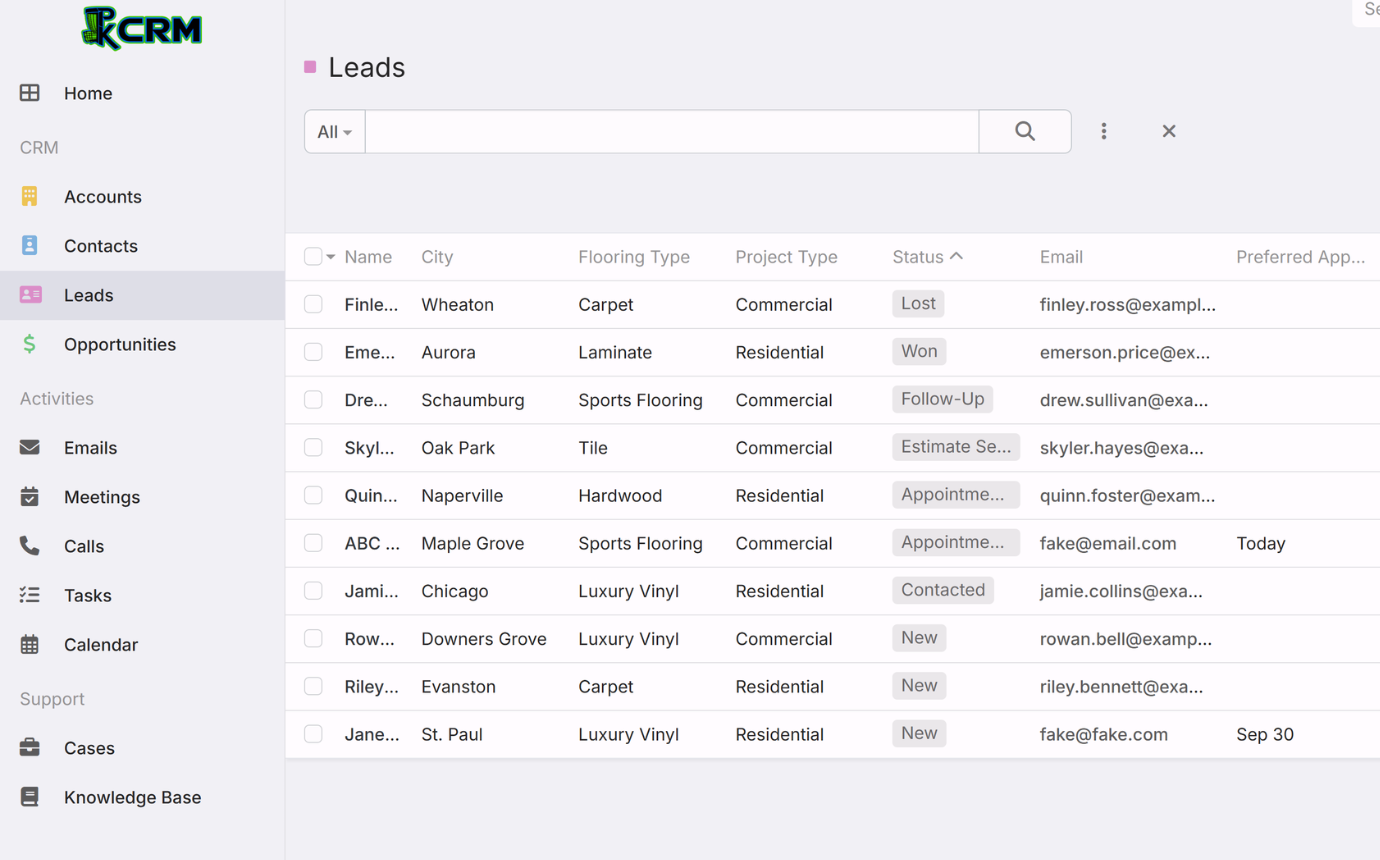Clear search with the X icon

tap(1169, 131)
